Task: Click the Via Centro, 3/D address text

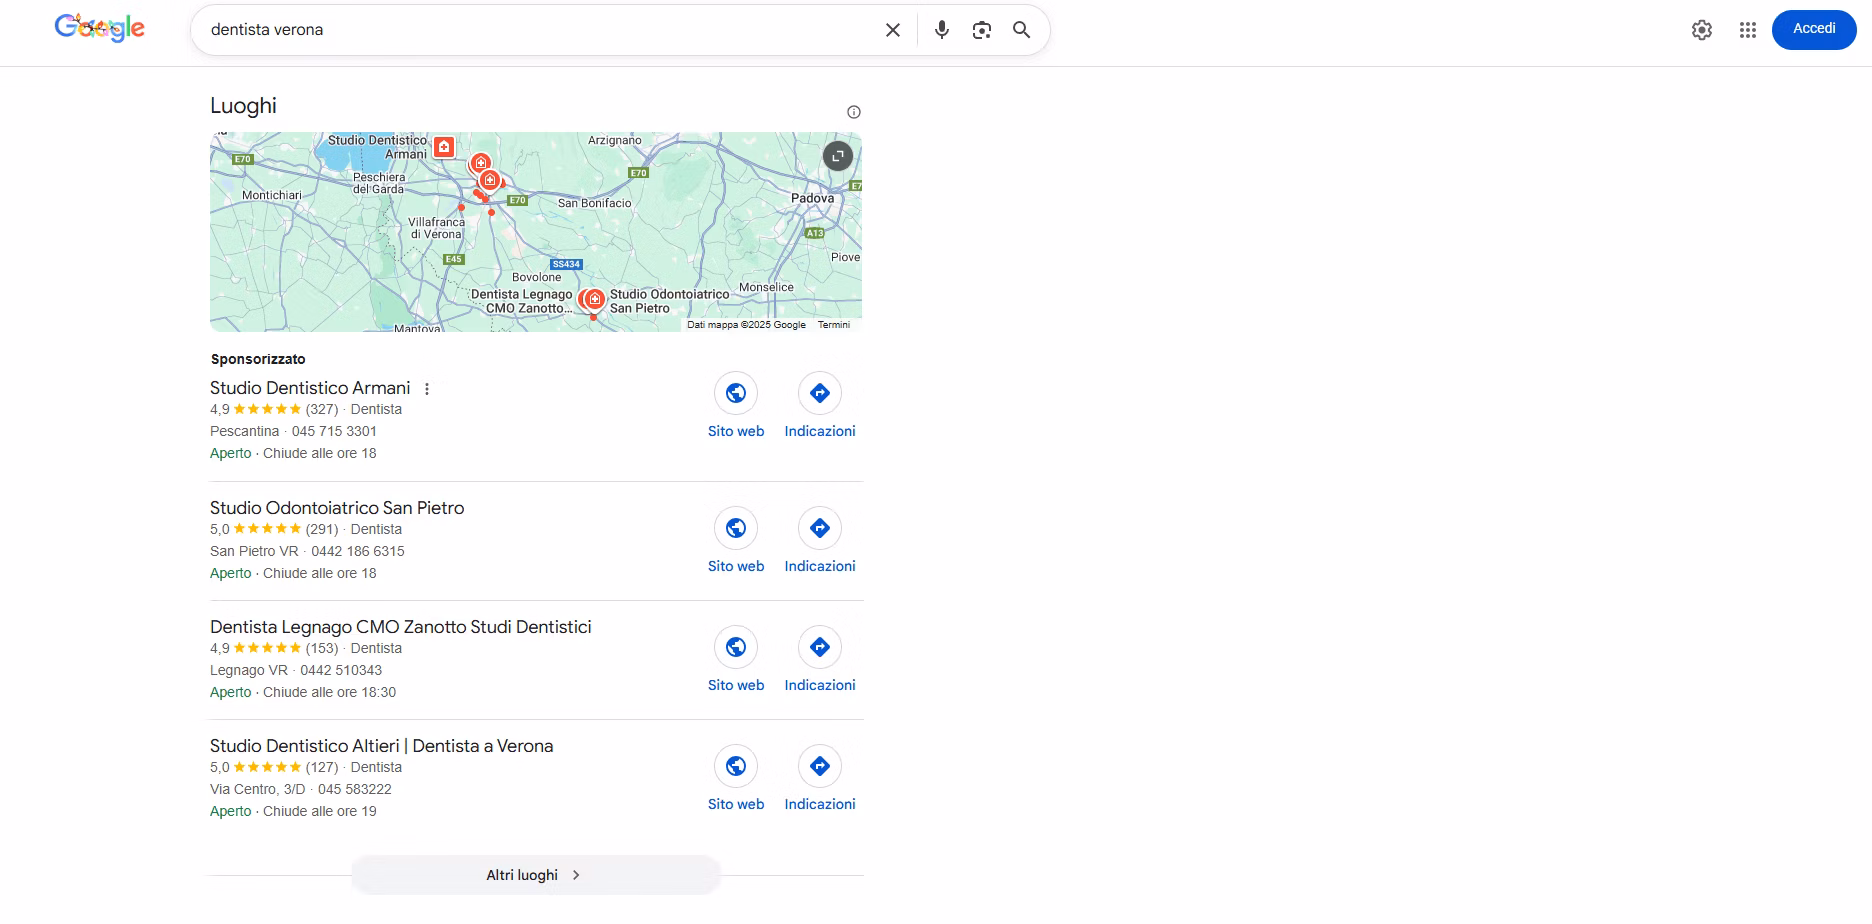Action: point(258,789)
